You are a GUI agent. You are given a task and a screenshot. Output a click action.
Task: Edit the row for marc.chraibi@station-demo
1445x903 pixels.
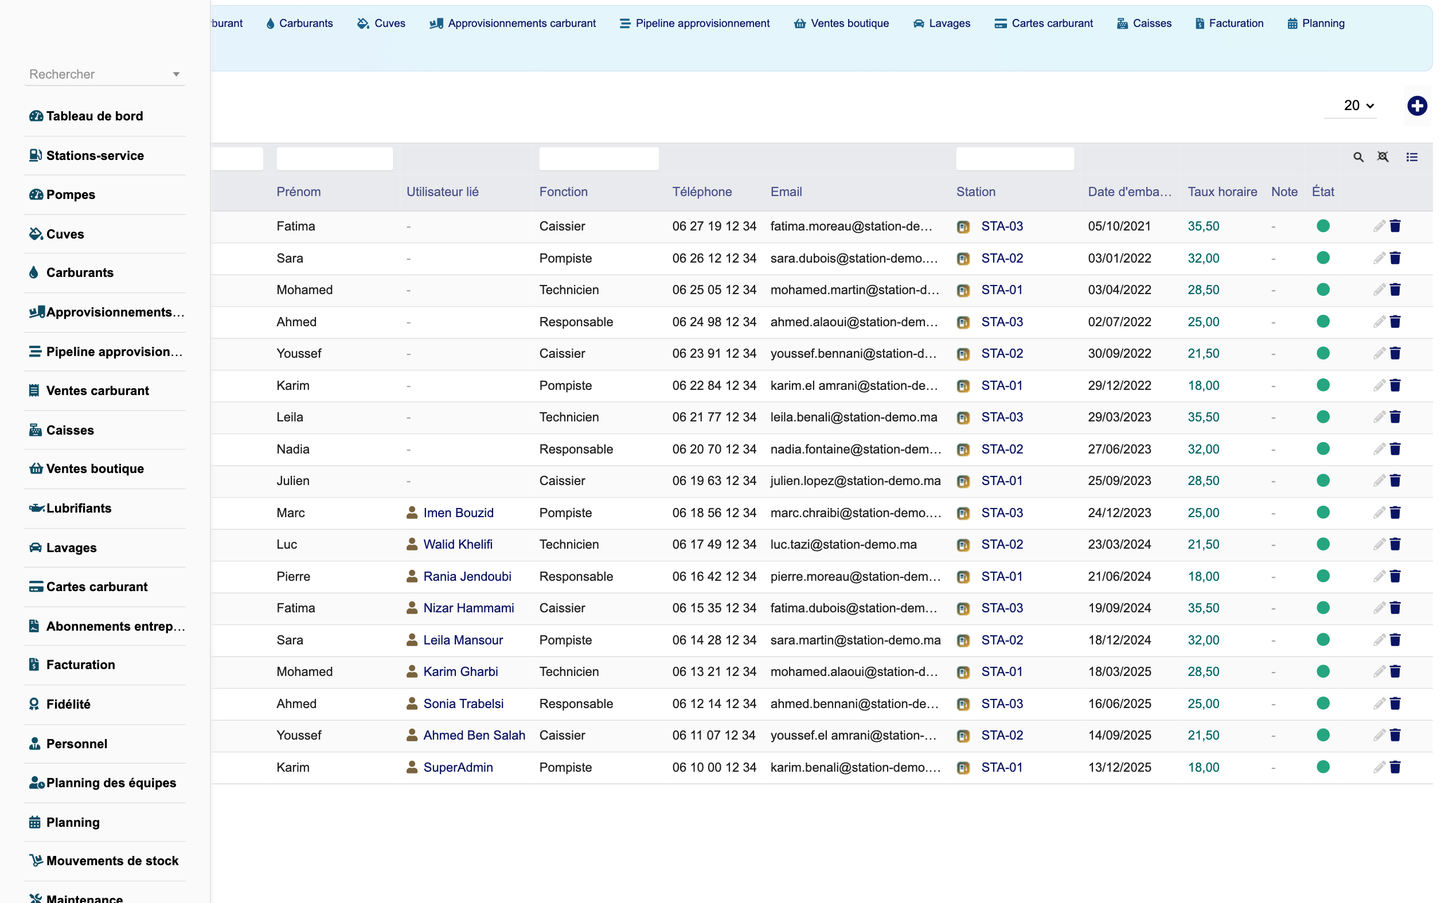1379,513
